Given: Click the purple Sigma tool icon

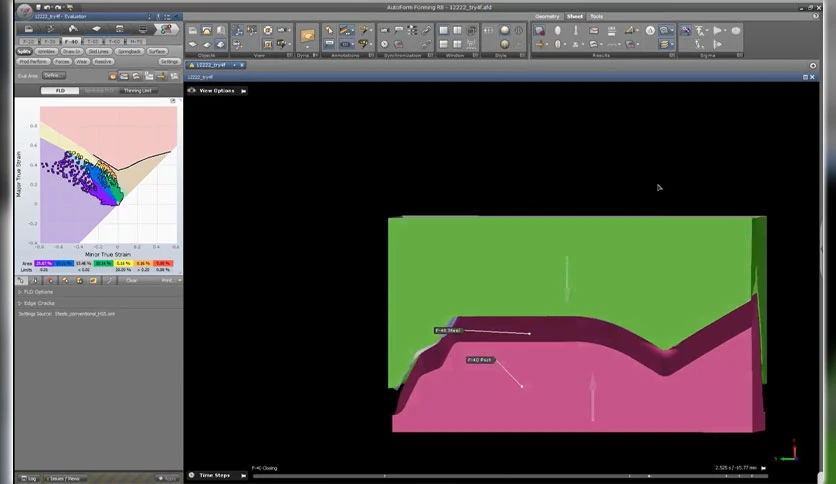Looking at the screenshot, I should (x=685, y=30).
